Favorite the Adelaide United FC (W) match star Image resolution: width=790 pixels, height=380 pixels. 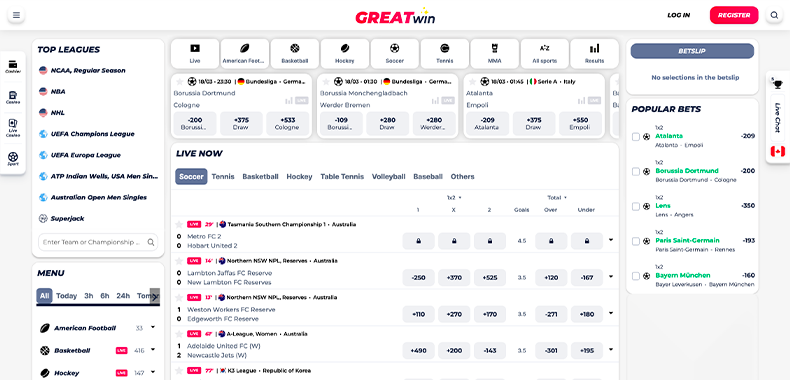click(x=178, y=334)
